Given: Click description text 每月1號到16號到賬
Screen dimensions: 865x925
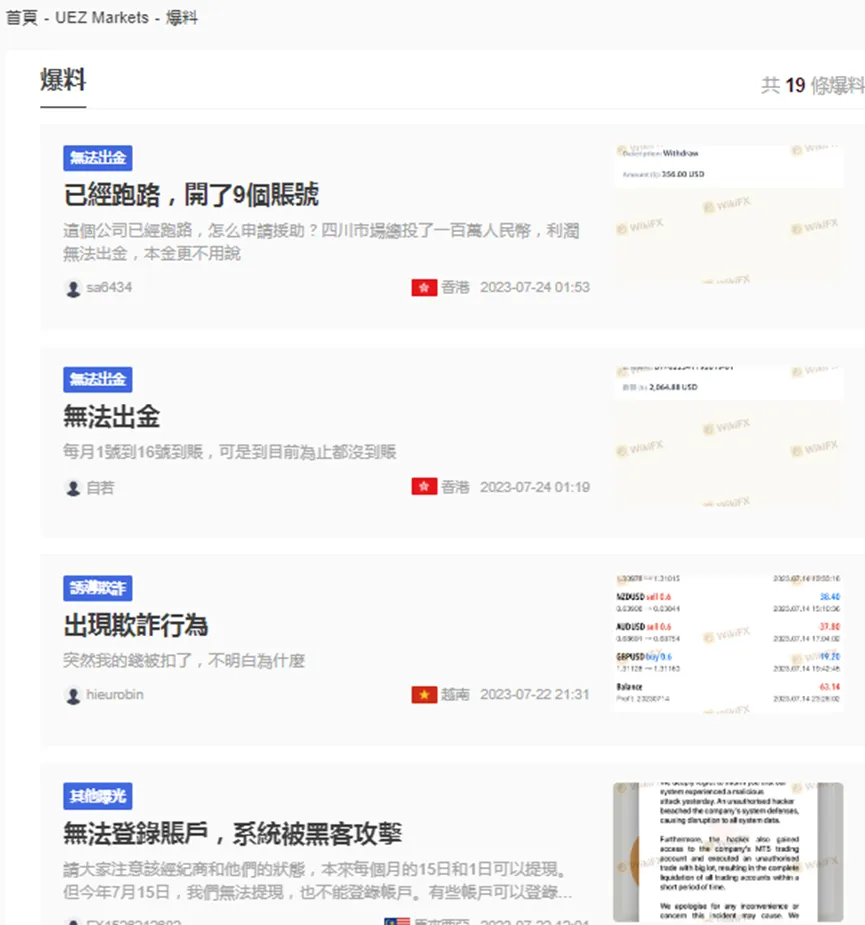Looking at the screenshot, I should point(230,452).
